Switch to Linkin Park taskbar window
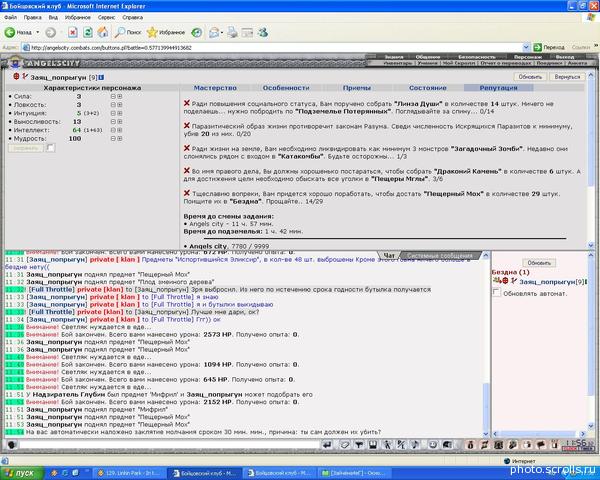The image size is (600, 480). point(129,473)
